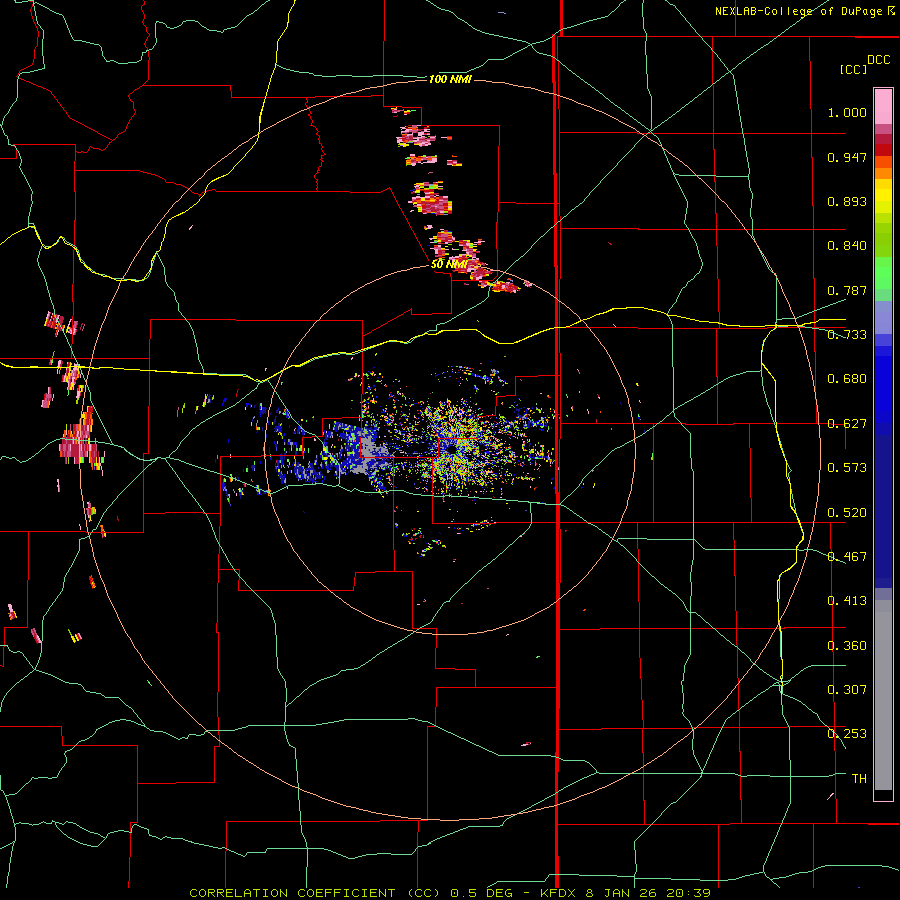Select the 1.000 scale value
Screen dimensions: 900x900
tap(847, 112)
